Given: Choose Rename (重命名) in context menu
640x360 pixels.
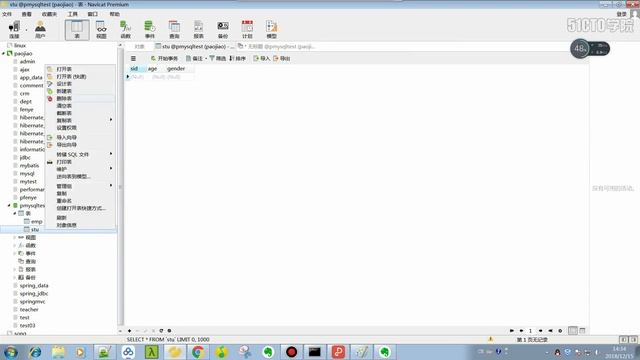Looking at the screenshot, I should point(80,200).
